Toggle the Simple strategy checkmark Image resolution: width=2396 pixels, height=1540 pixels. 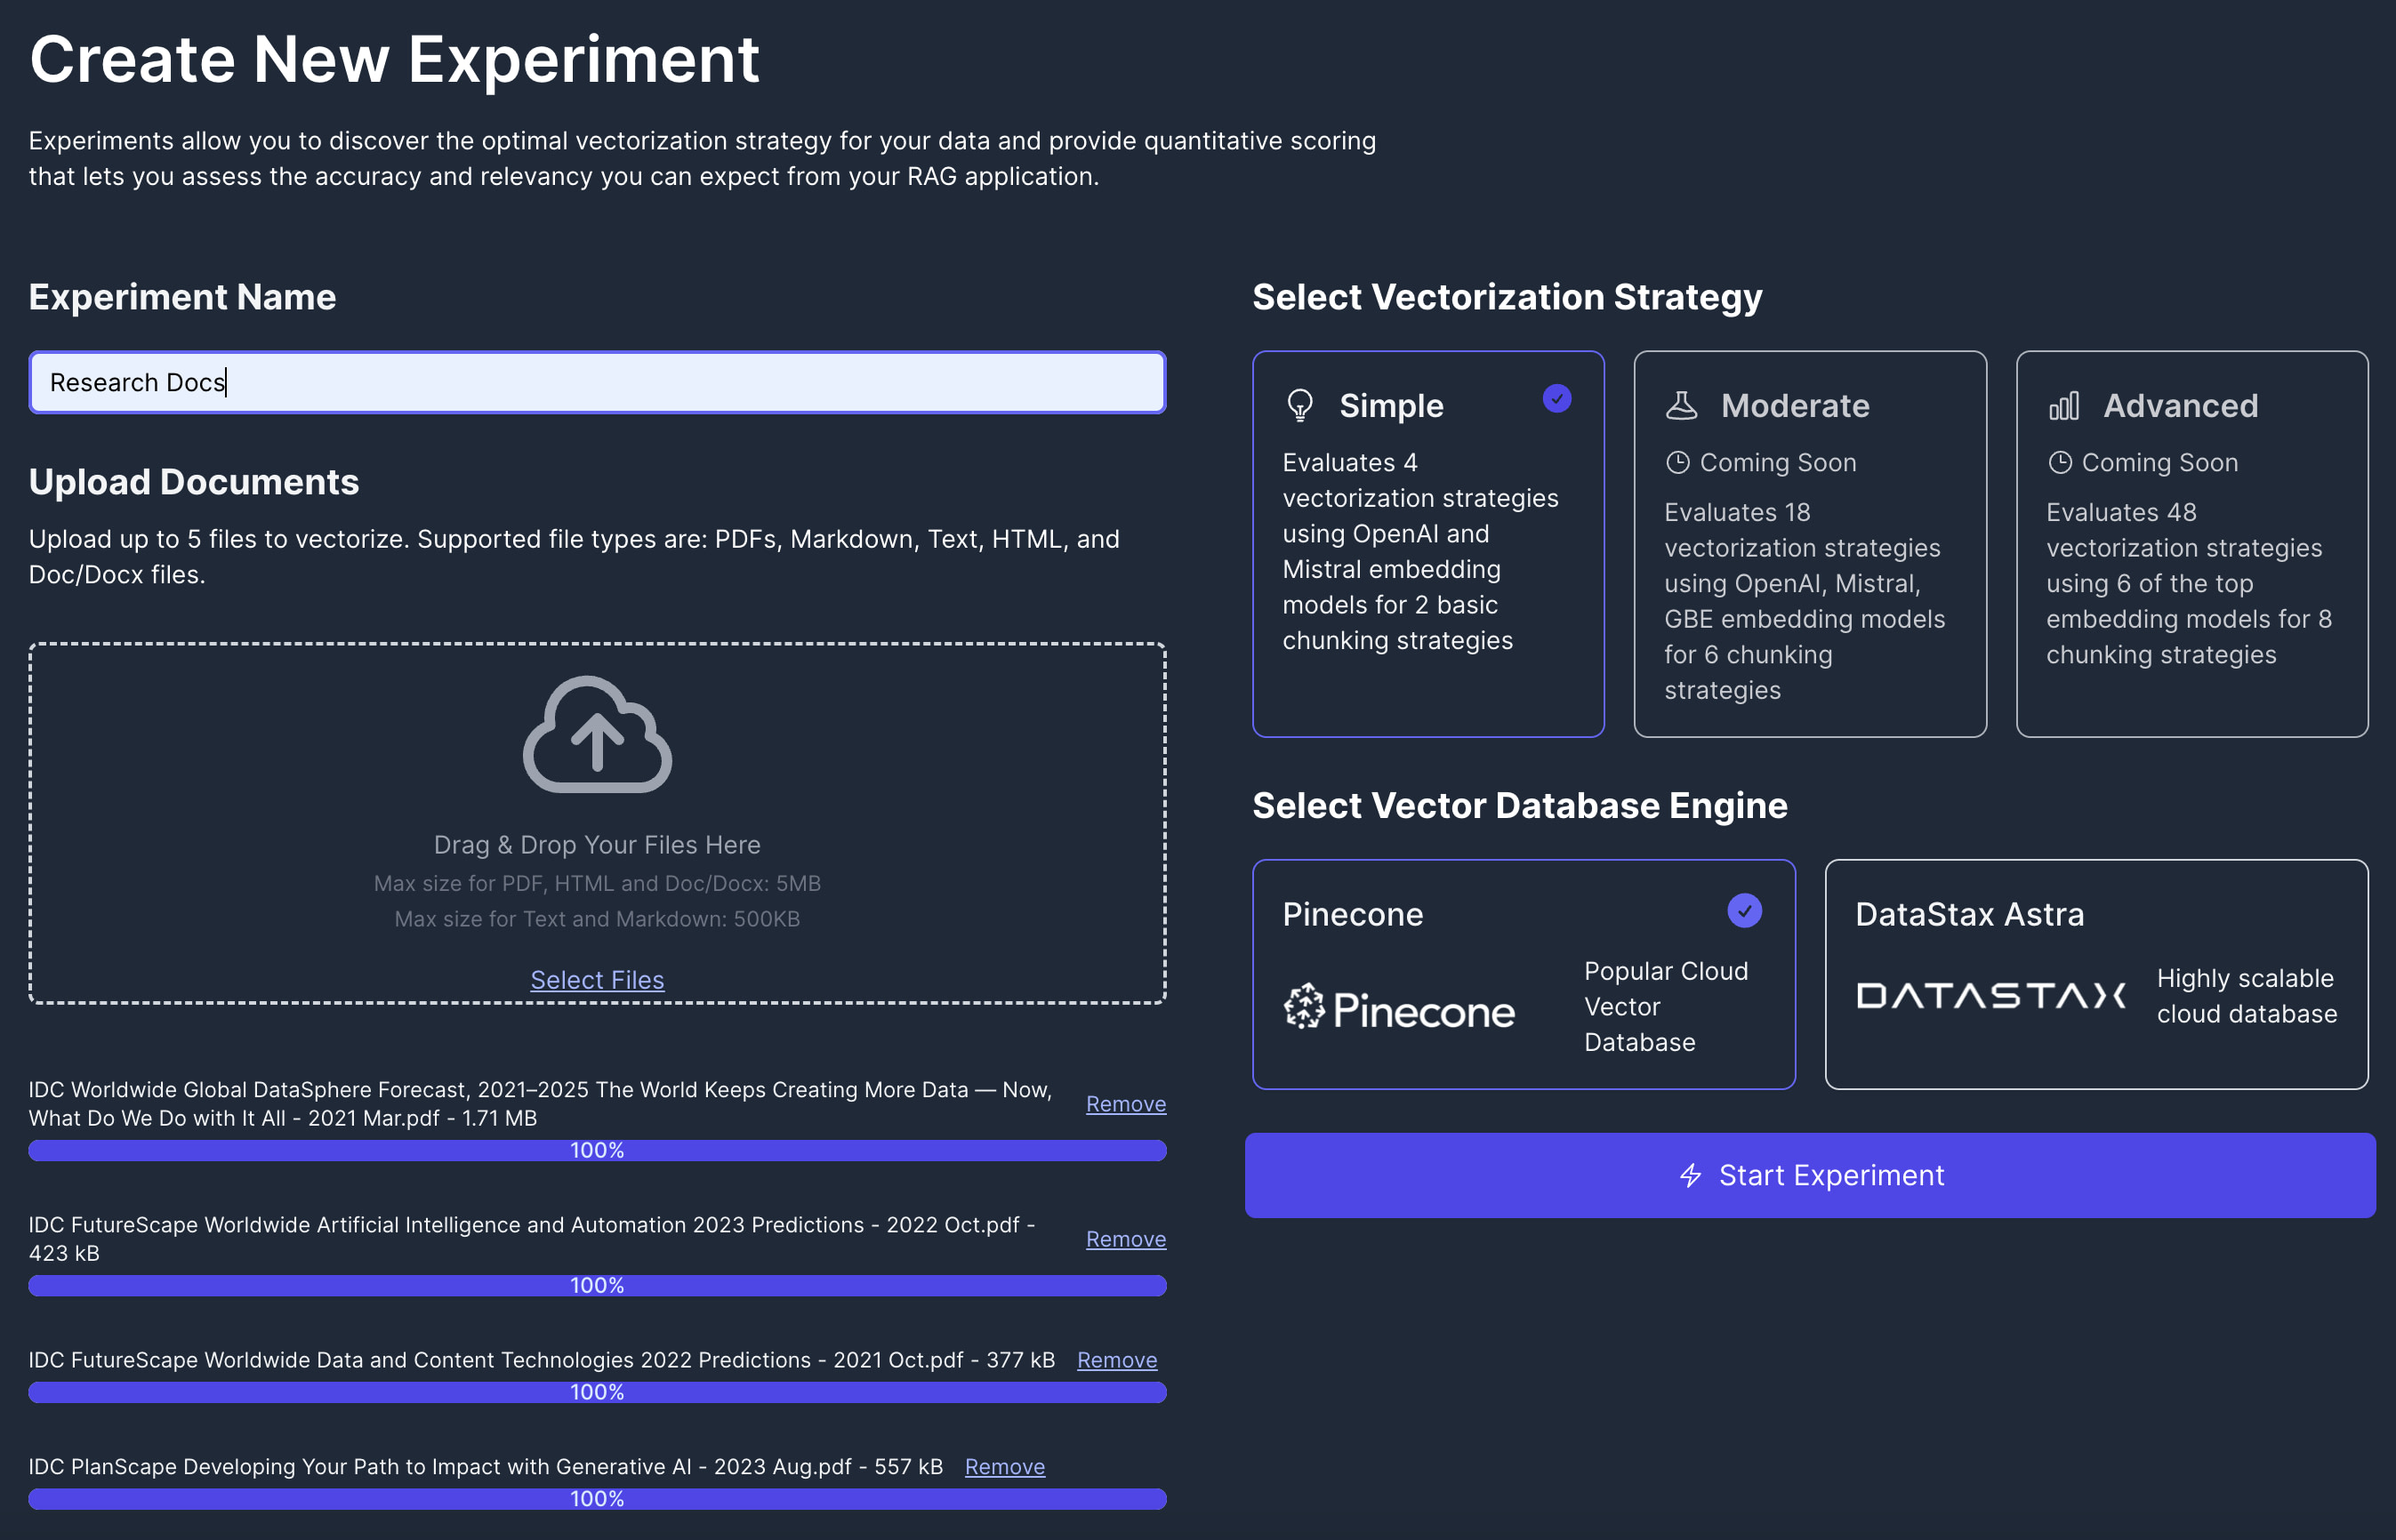point(1556,399)
